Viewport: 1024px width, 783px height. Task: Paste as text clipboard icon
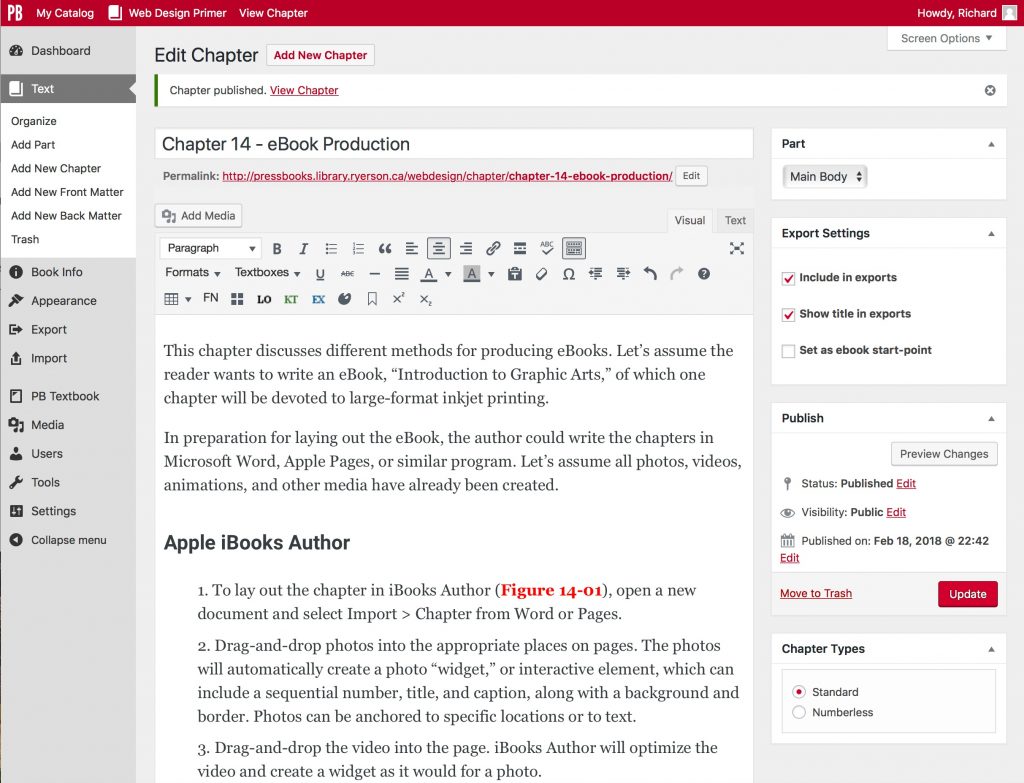[x=515, y=274]
